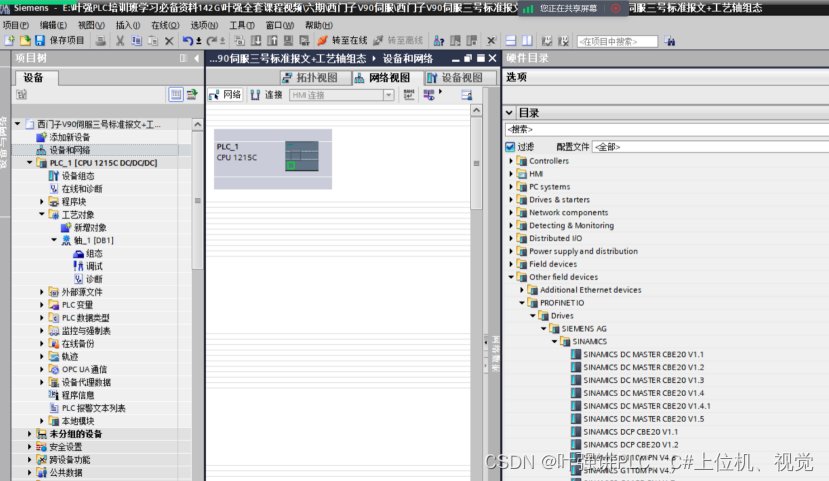The width and height of the screenshot is (829, 481).
Task: Expand Drives & starters folder
Action: [511, 199]
